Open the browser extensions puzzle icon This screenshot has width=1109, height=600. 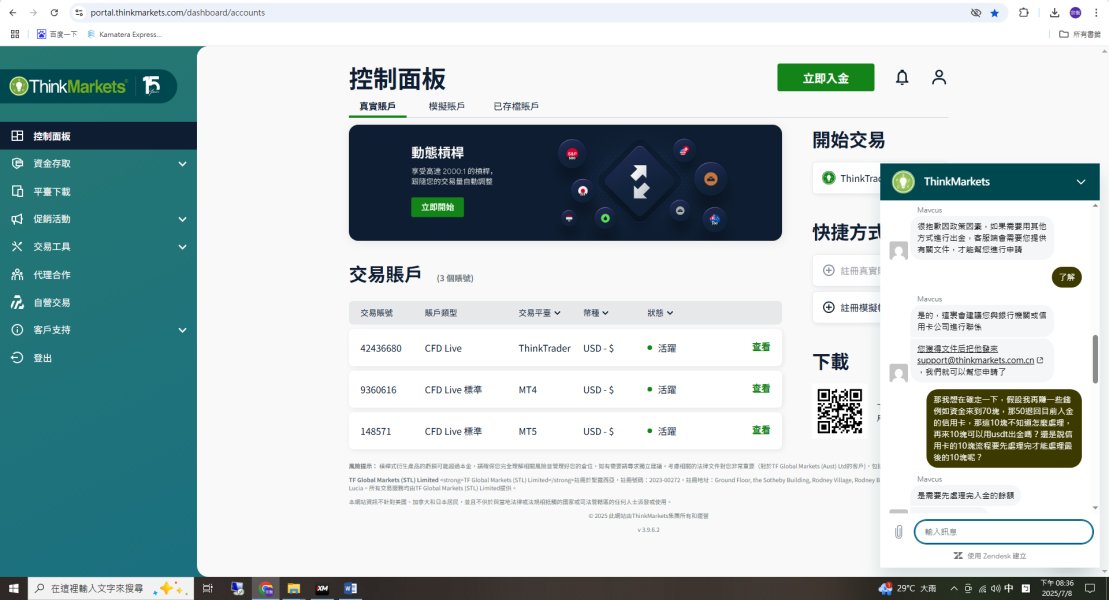pyautogui.click(x=1023, y=13)
